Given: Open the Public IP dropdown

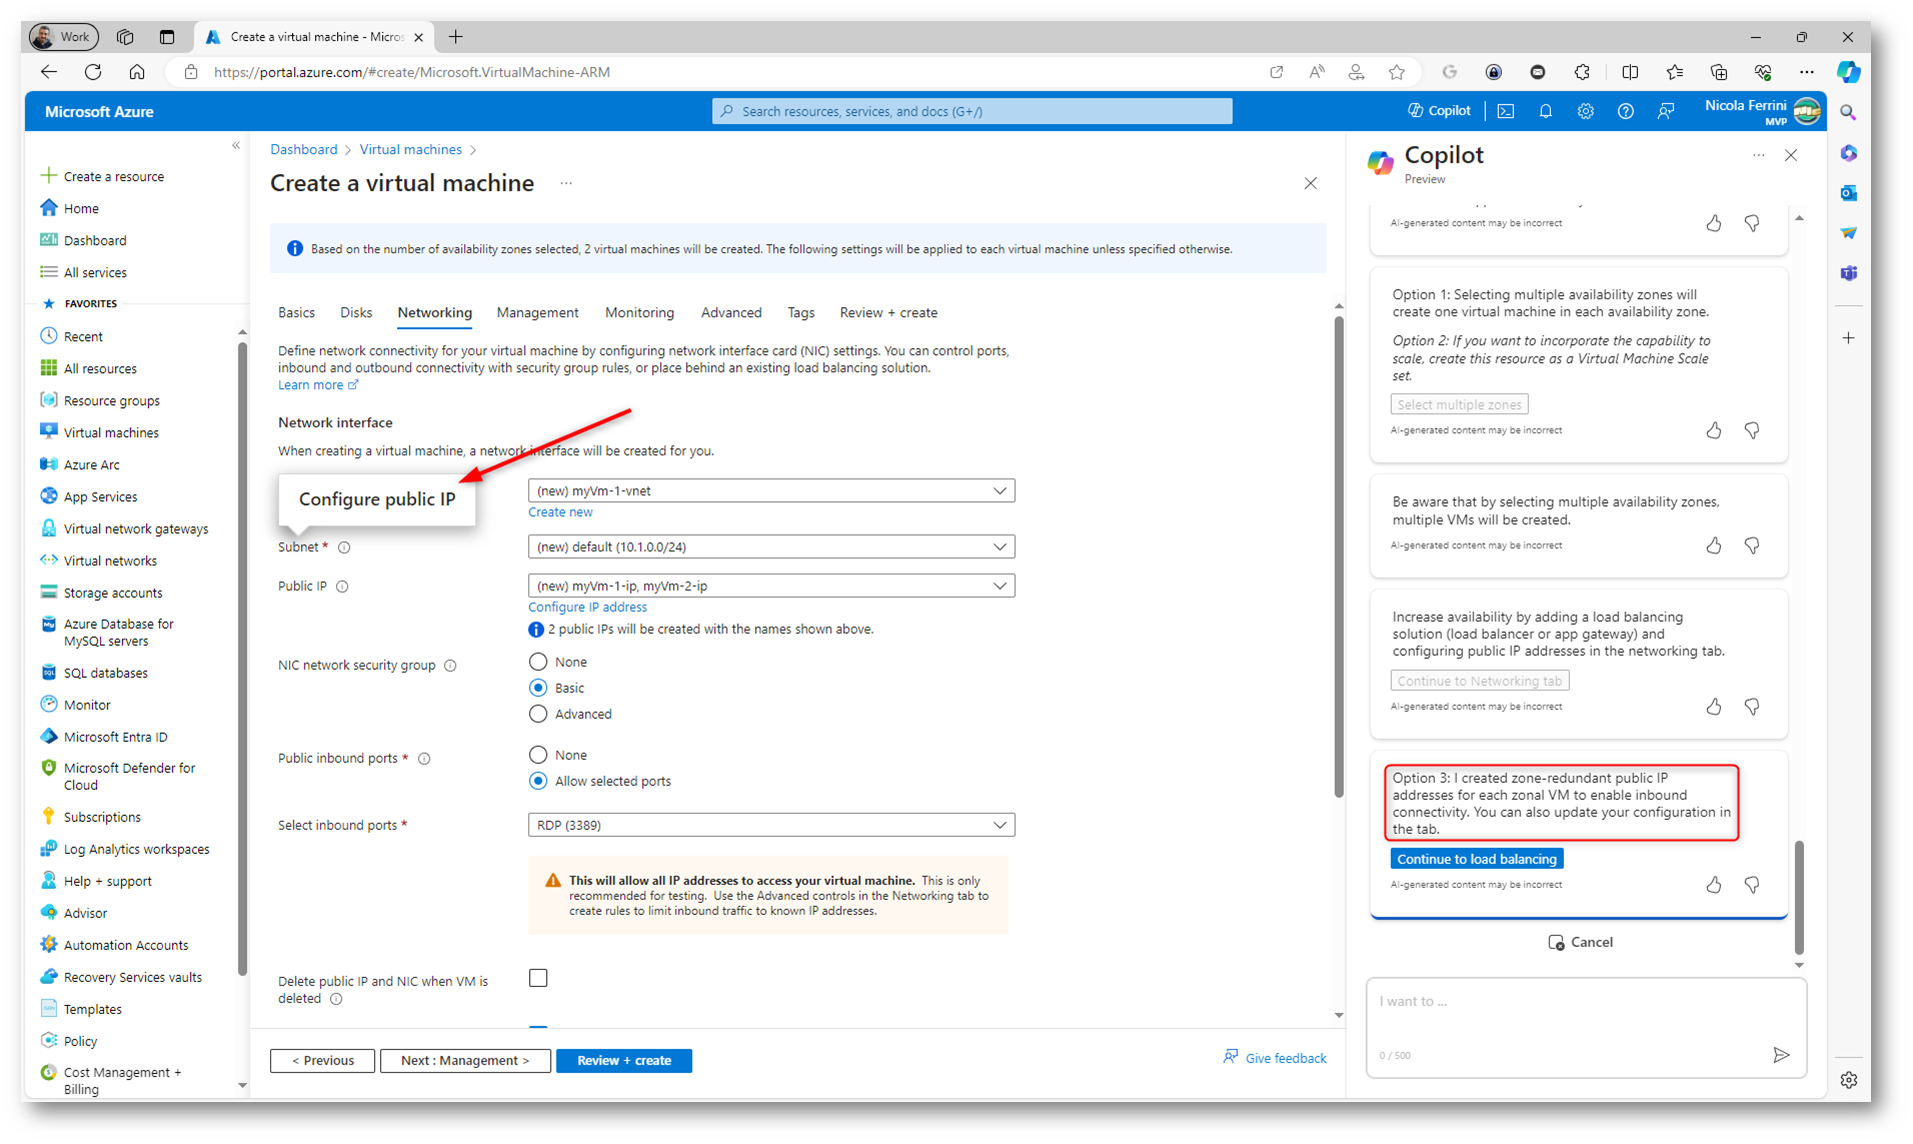Looking at the screenshot, I should (771, 585).
